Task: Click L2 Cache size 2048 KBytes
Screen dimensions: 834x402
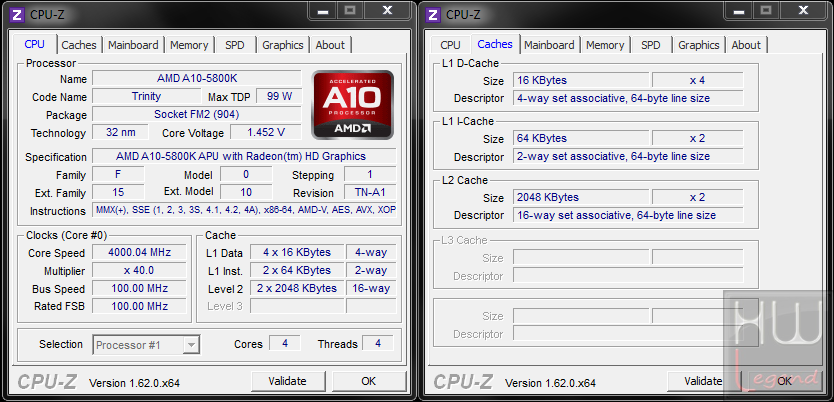Action: pos(581,197)
